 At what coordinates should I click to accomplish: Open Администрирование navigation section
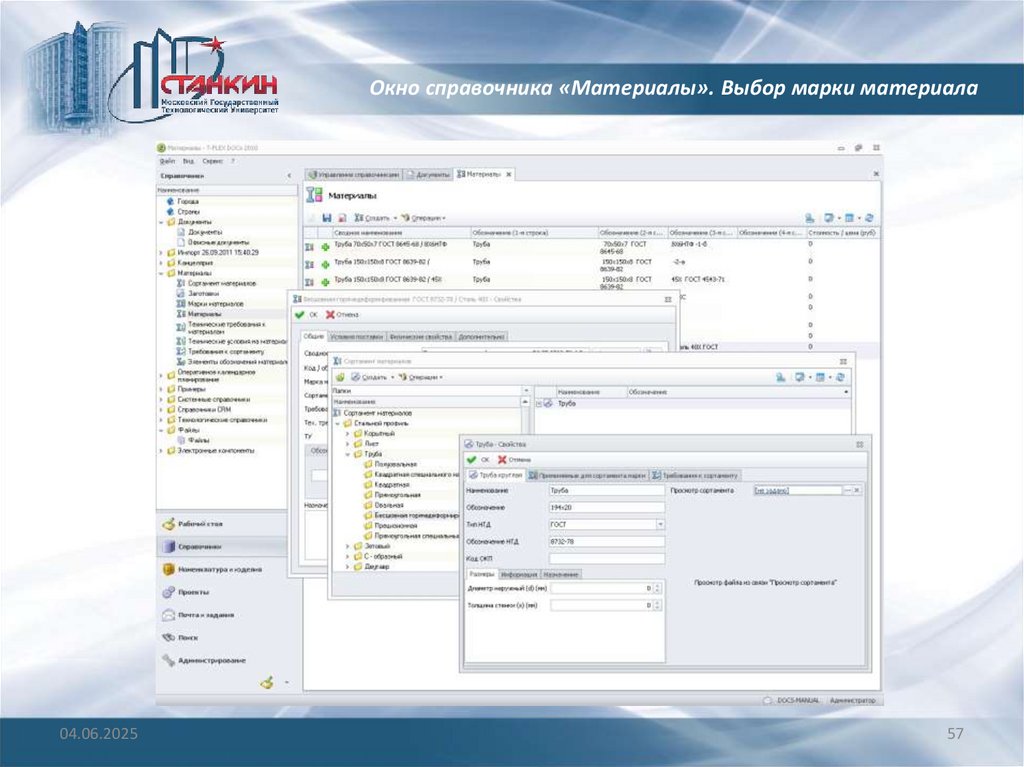(221, 661)
